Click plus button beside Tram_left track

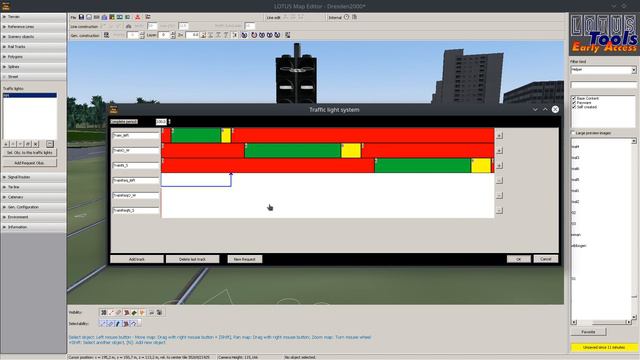tap(499, 136)
